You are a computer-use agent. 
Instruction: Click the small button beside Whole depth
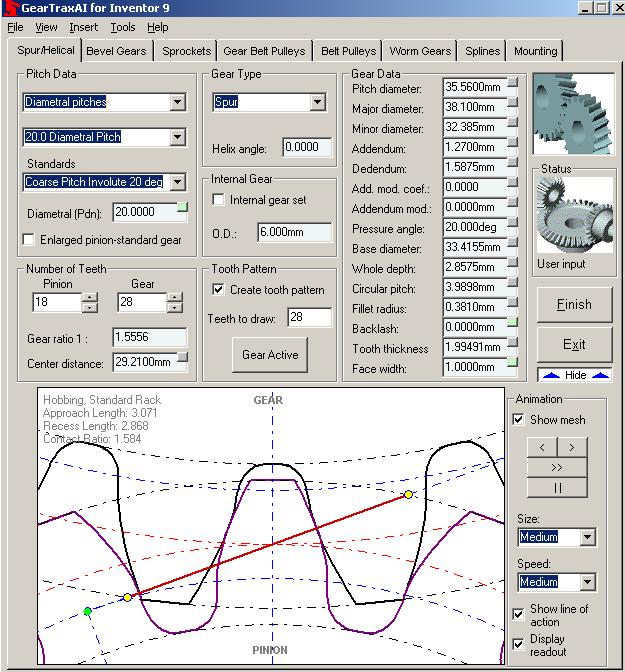pyautogui.click(x=512, y=262)
